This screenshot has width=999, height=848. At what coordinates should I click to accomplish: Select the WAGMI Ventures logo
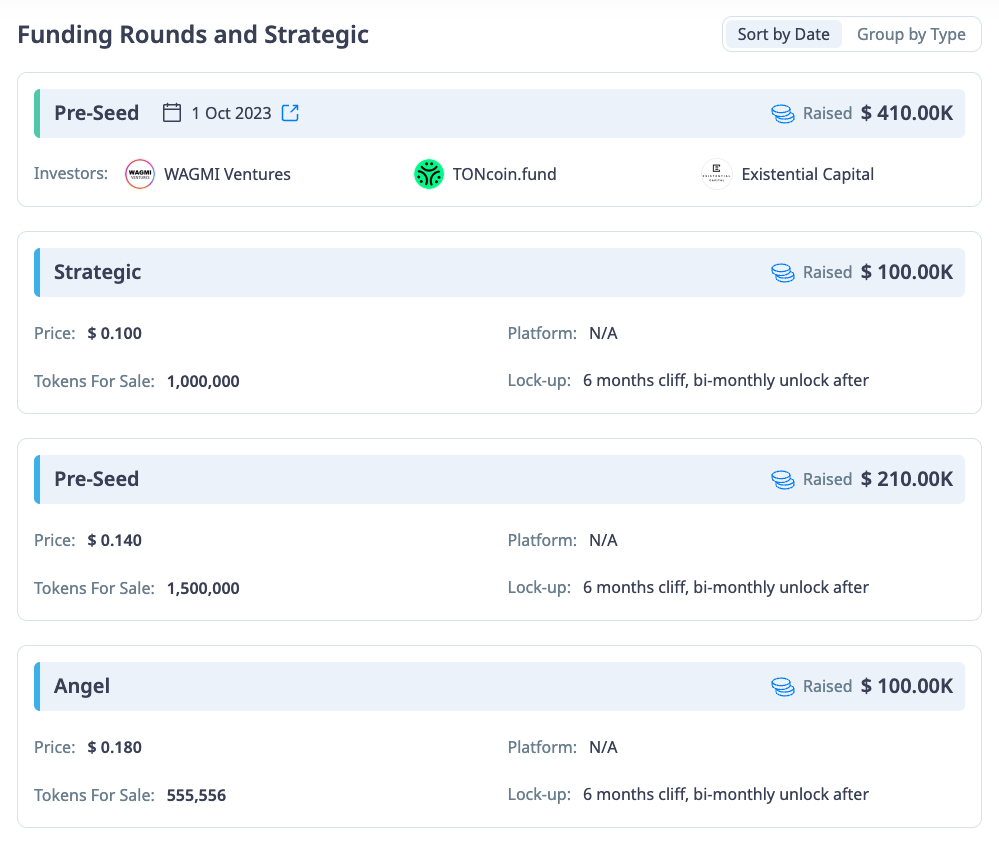pos(140,174)
